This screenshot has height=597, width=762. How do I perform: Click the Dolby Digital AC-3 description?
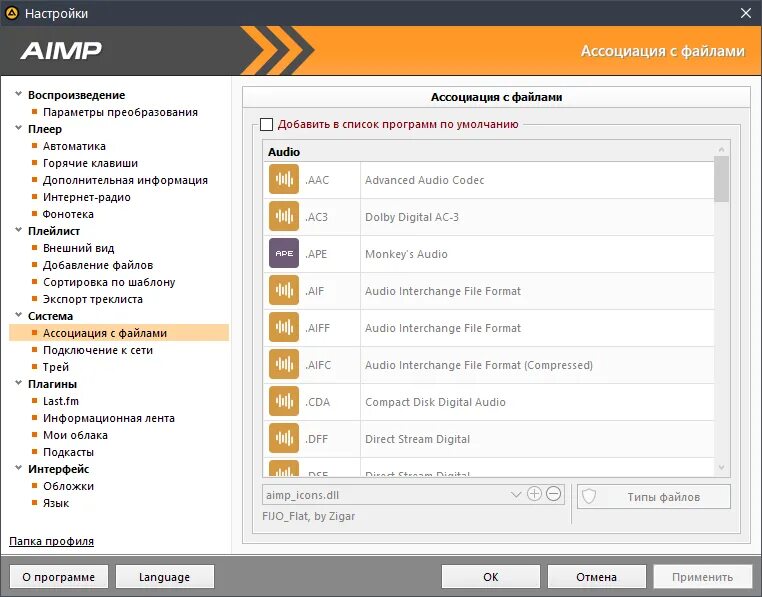pyautogui.click(x=412, y=217)
